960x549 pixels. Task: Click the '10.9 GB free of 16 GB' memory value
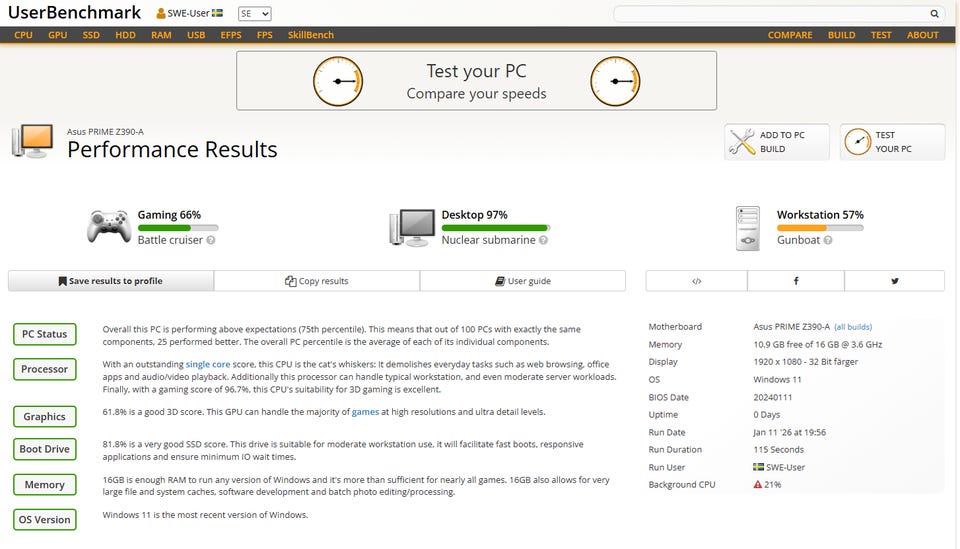(x=818, y=345)
